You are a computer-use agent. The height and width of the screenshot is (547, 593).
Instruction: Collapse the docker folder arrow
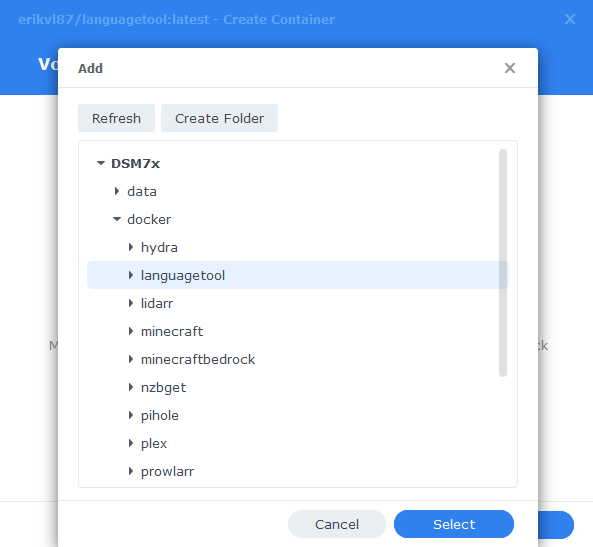(117, 219)
